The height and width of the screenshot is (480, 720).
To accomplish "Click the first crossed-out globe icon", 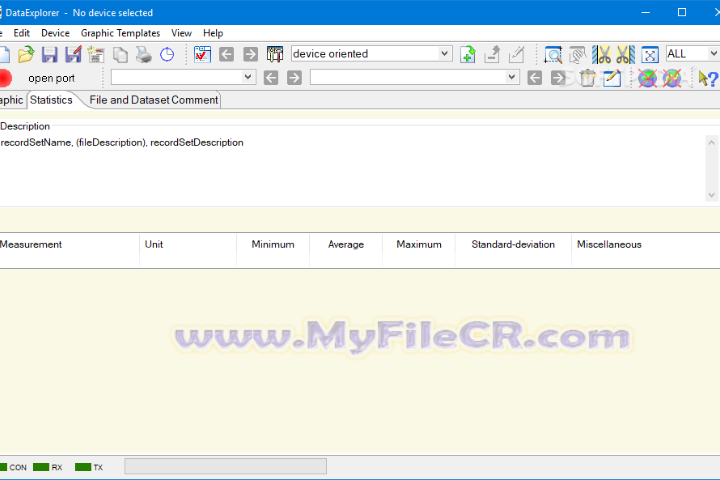I will tap(647, 78).
